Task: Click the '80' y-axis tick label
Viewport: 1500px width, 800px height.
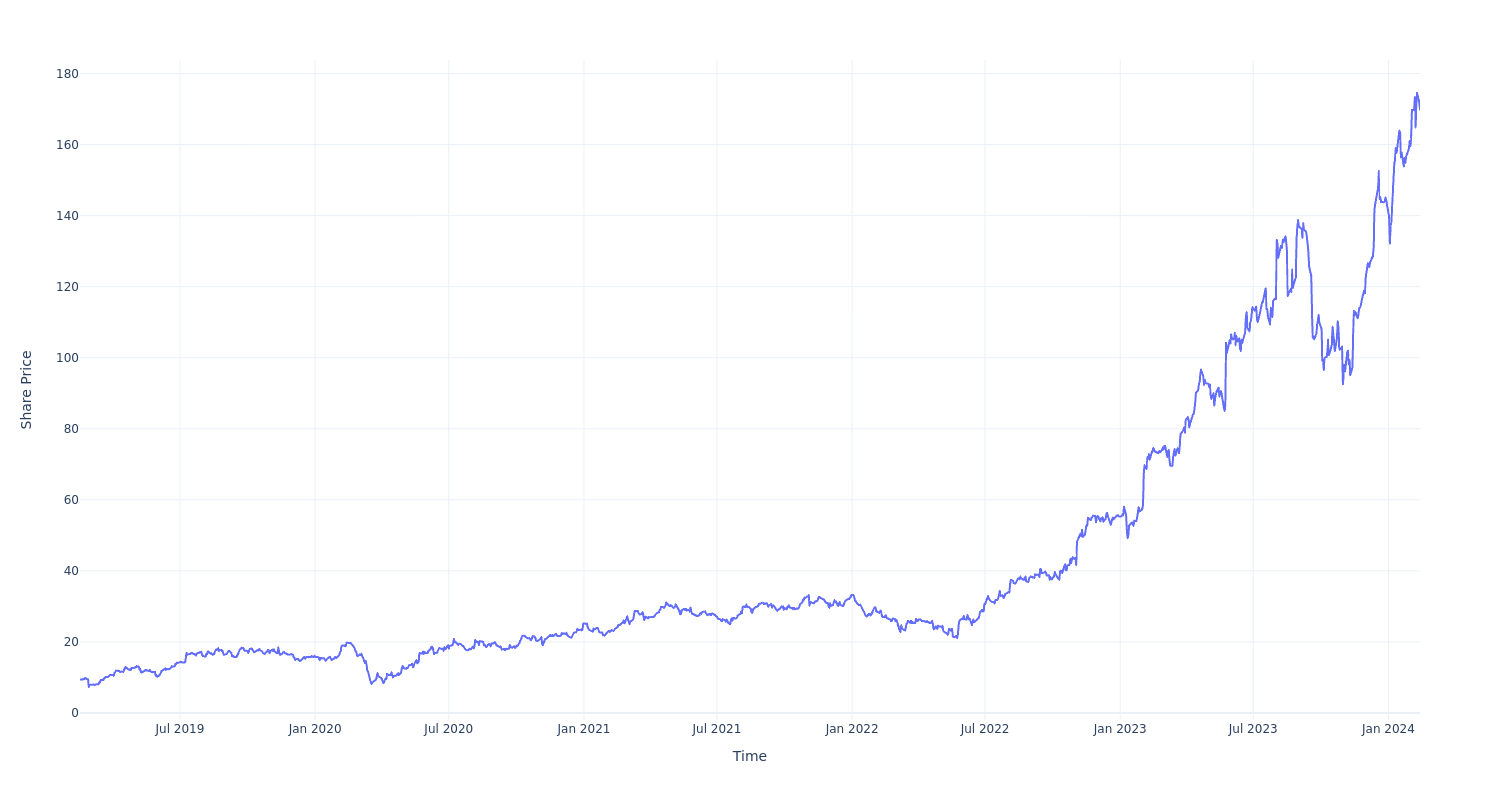Action: (71, 429)
